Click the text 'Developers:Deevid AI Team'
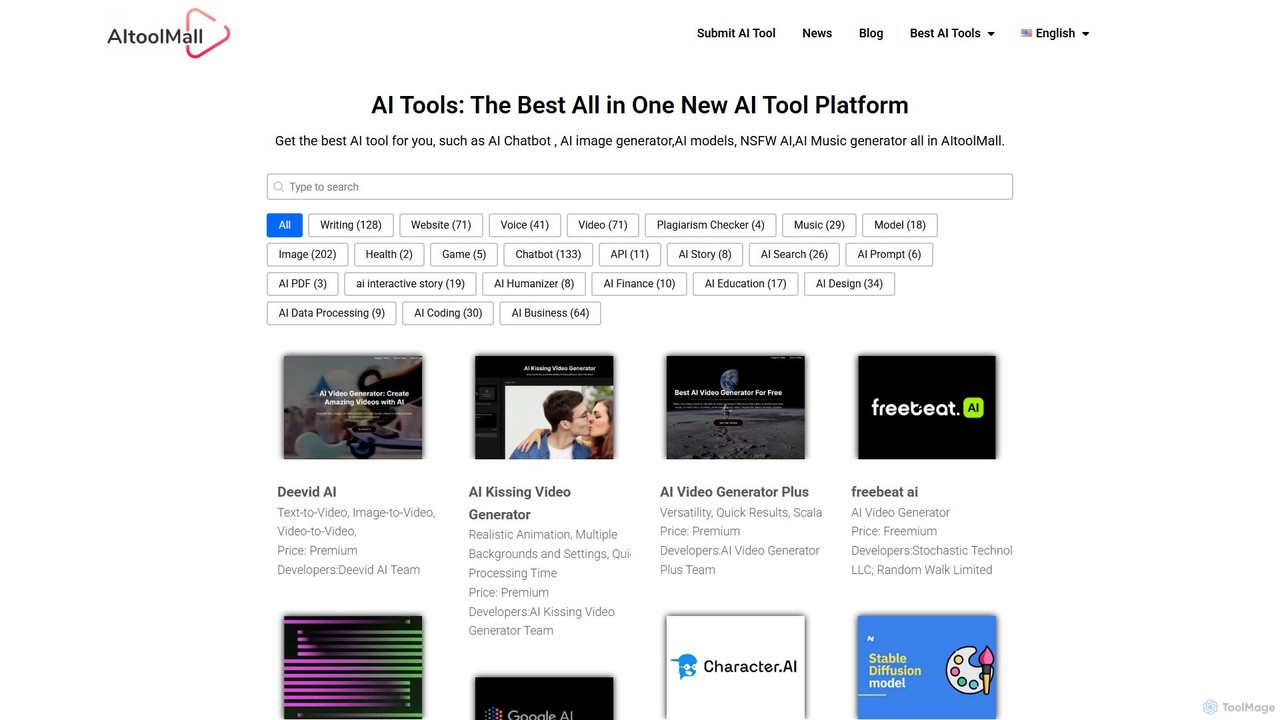Viewport: 1280px width, 720px height. click(x=349, y=570)
